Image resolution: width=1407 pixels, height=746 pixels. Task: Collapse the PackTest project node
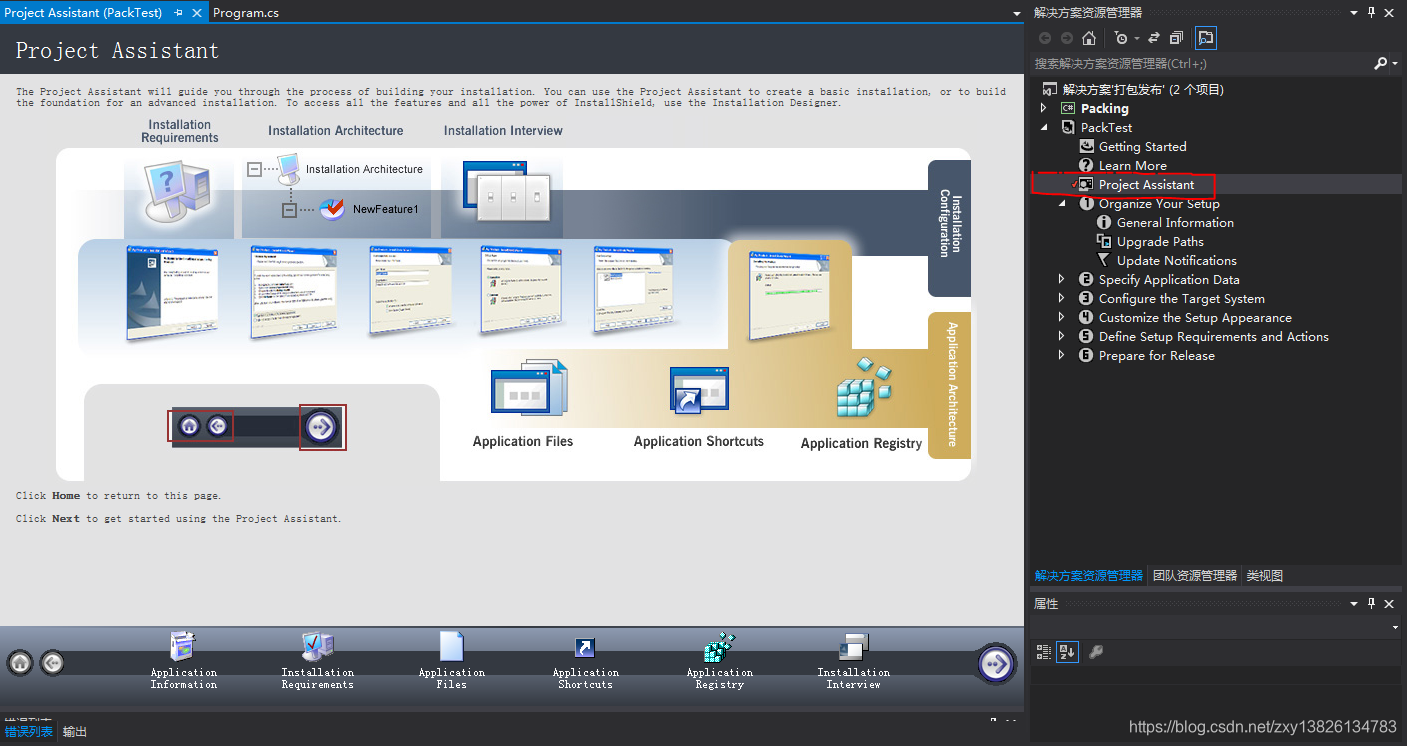pos(1044,127)
